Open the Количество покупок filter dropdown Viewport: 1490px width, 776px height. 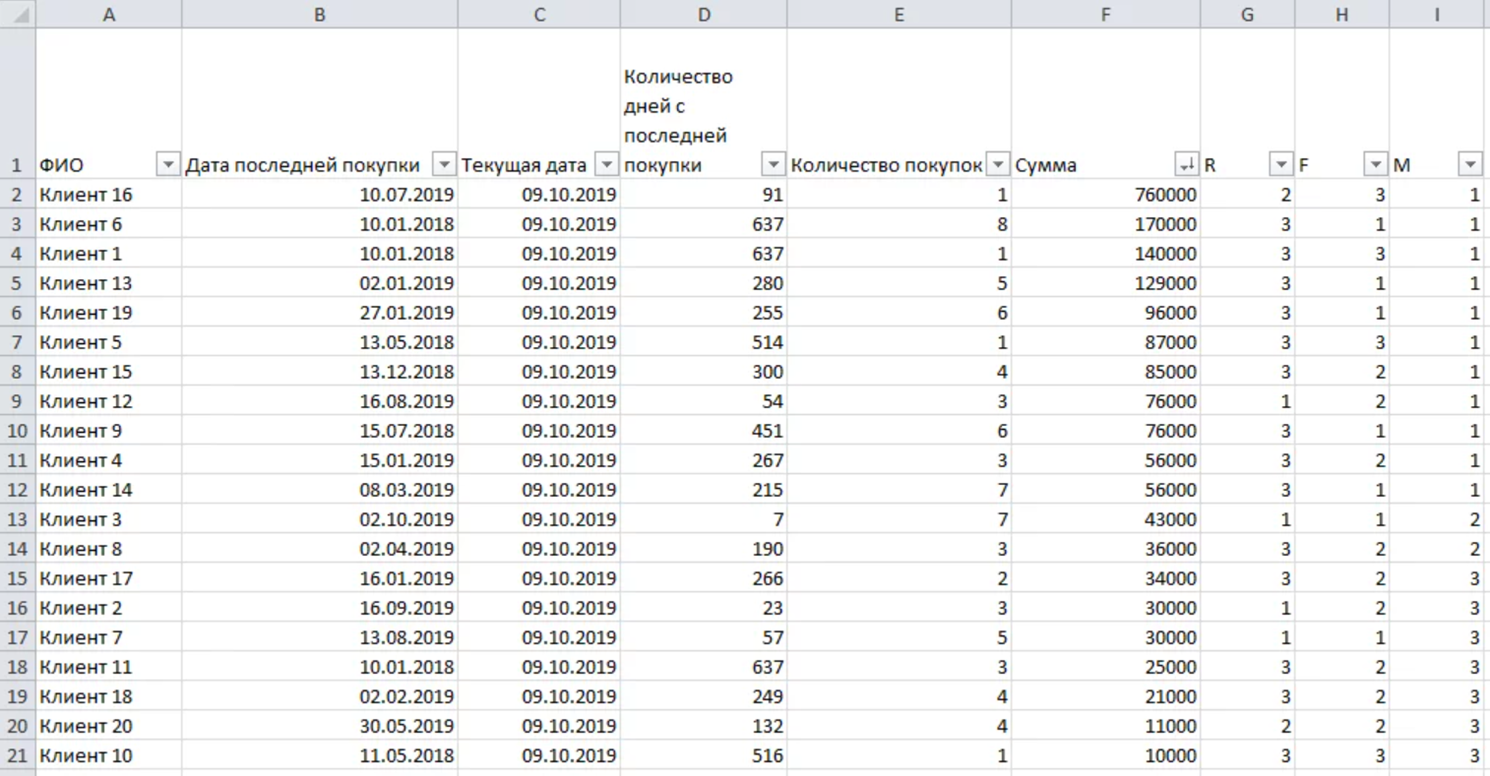[997, 165]
